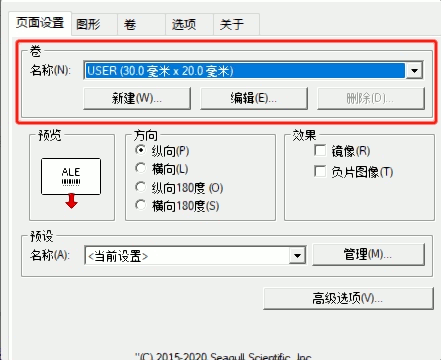Click the label preview thumbnail
Screen dimensions: 441x360
tap(71, 176)
